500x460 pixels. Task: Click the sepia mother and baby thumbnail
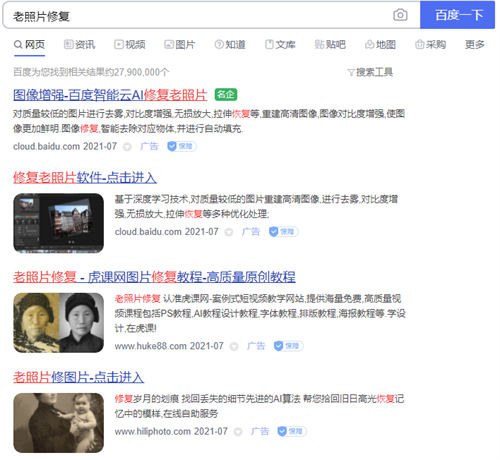click(x=59, y=423)
